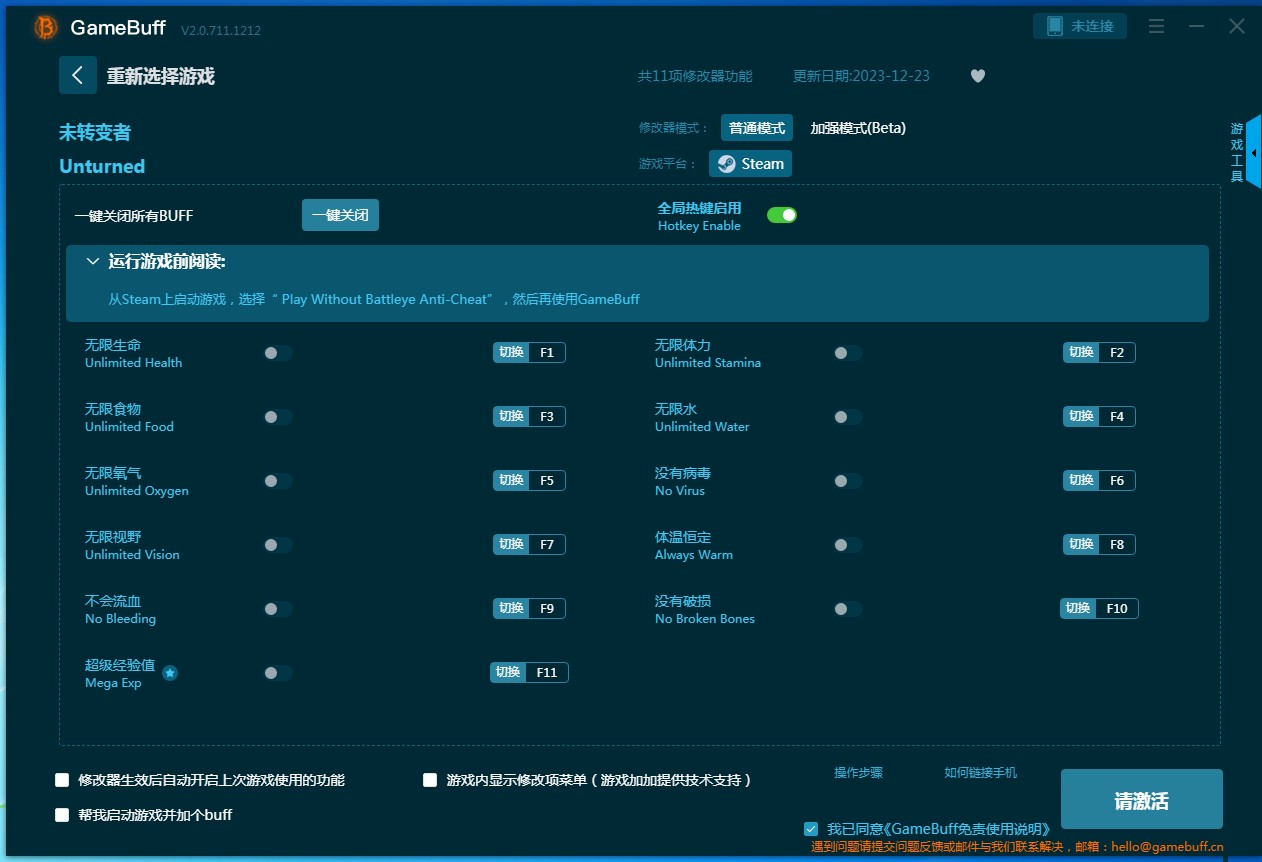Uncheck the GameBuff disclaimer agreement box
This screenshot has width=1262, height=862.
pyautogui.click(x=811, y=829)
